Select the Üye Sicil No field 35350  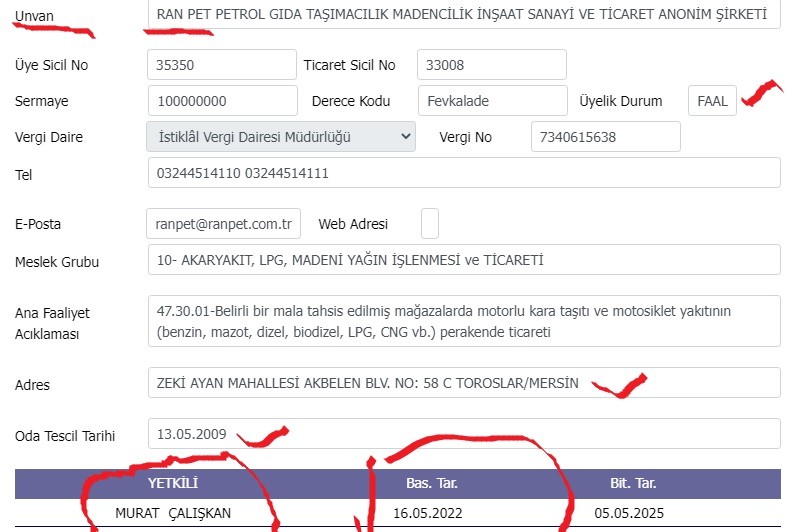point(222,65)
